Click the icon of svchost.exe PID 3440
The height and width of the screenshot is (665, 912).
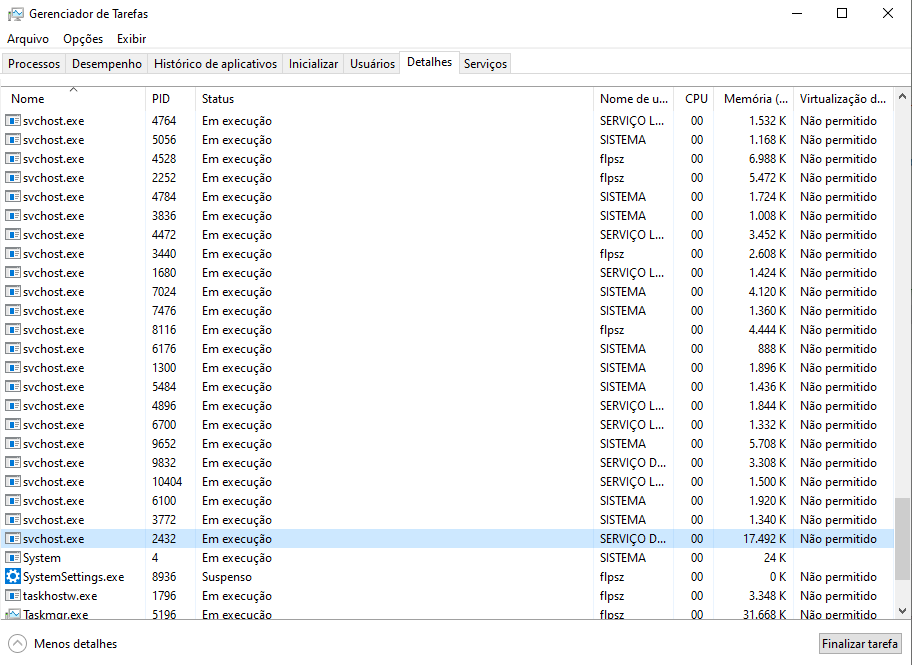pyautogui.click(x=13, y=254)
